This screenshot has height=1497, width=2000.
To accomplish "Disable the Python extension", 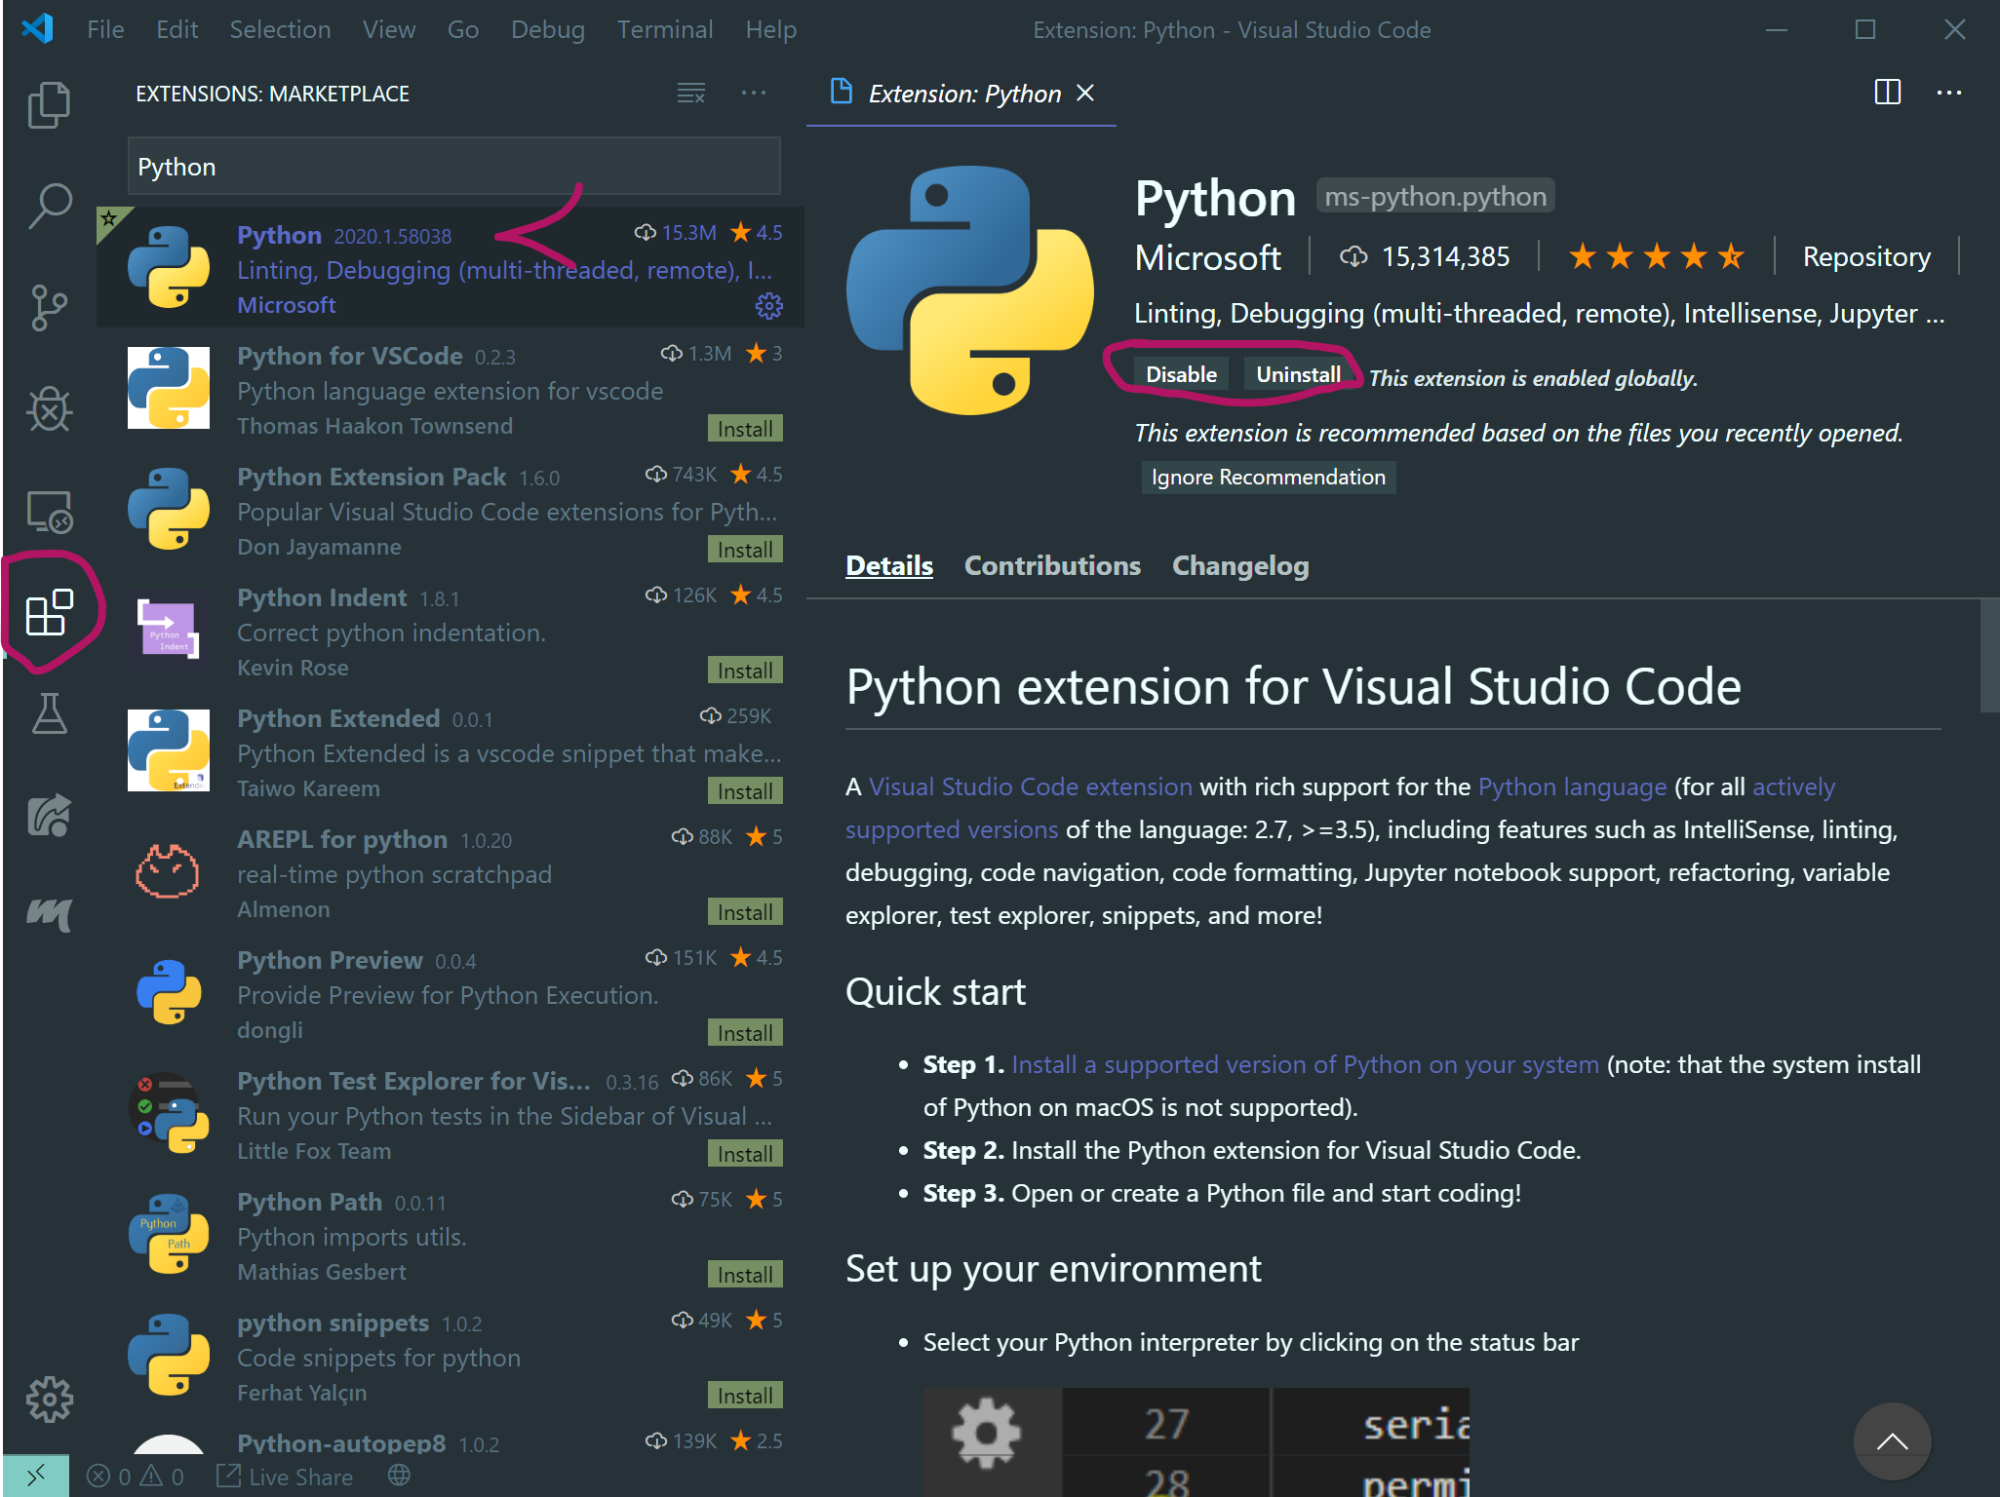I will click(1181, 374).
